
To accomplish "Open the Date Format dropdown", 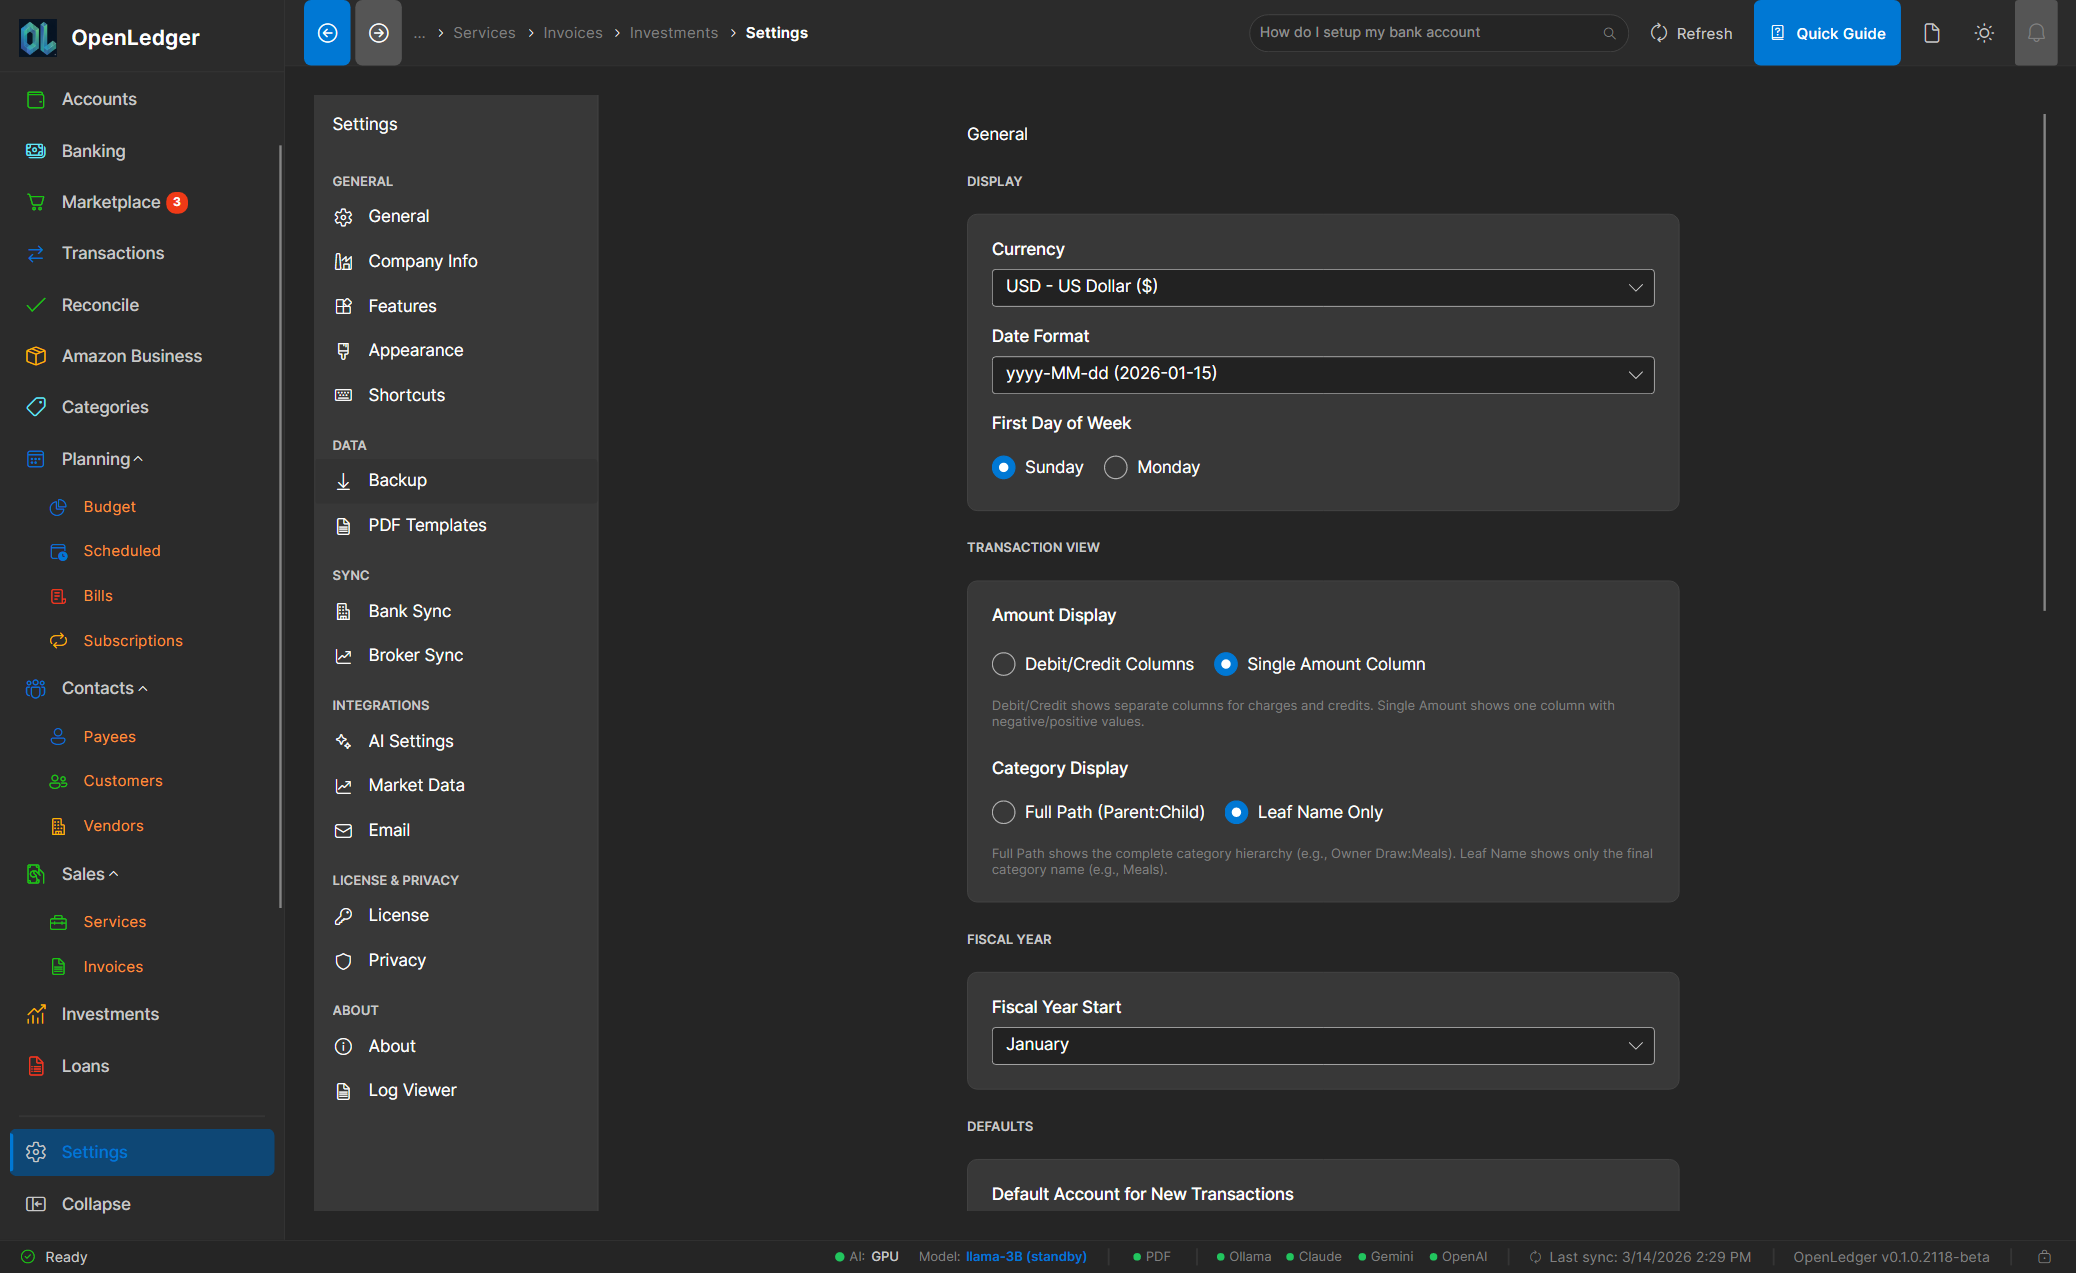I will [x=1322, y=374].
